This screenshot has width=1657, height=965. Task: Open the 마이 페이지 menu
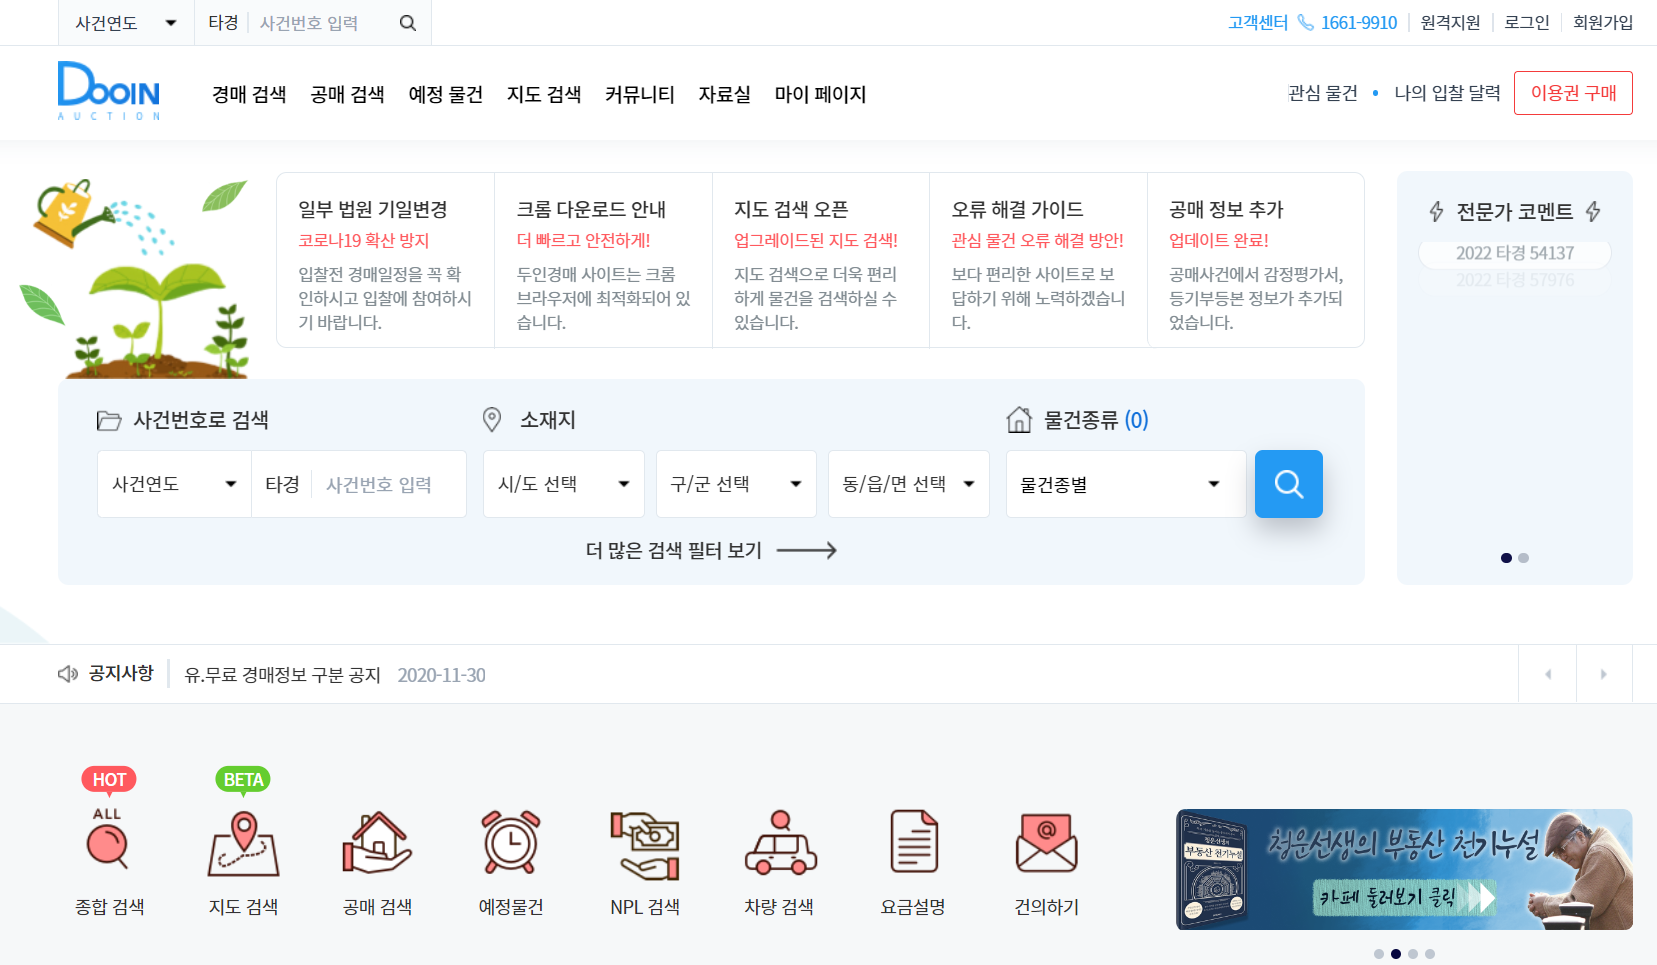(x=820, y=94)
